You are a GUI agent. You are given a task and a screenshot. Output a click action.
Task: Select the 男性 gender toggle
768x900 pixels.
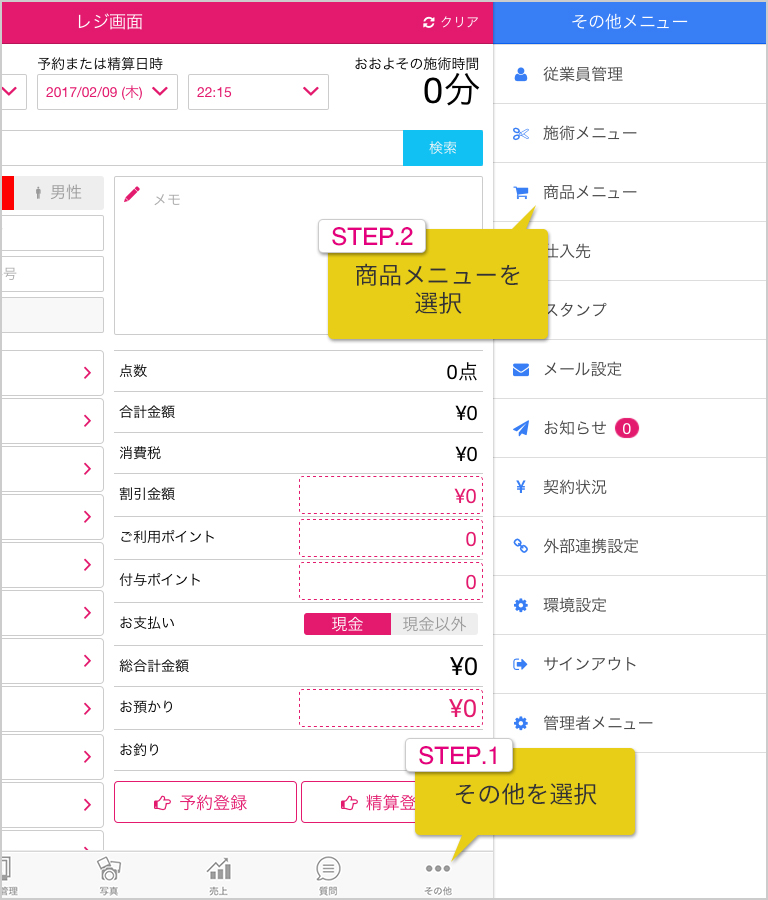tap(59, 193)
